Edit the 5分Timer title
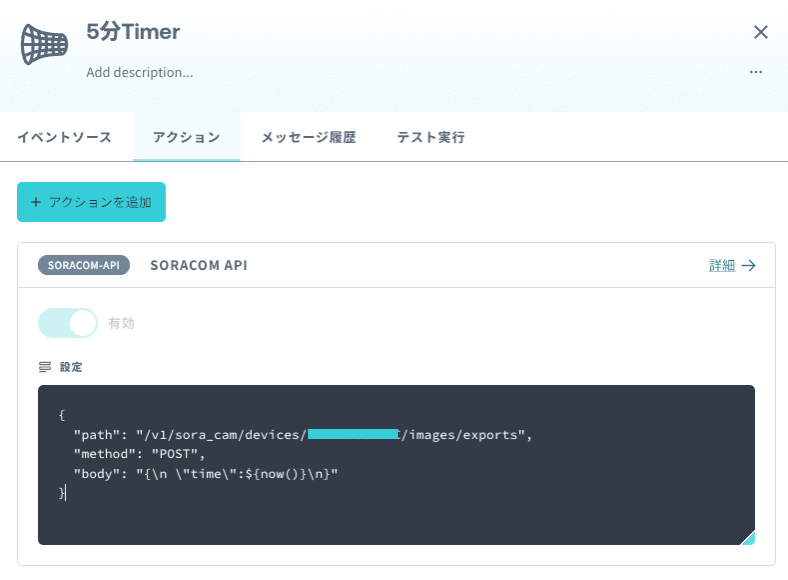788x580 pixels. coord(133,32)
